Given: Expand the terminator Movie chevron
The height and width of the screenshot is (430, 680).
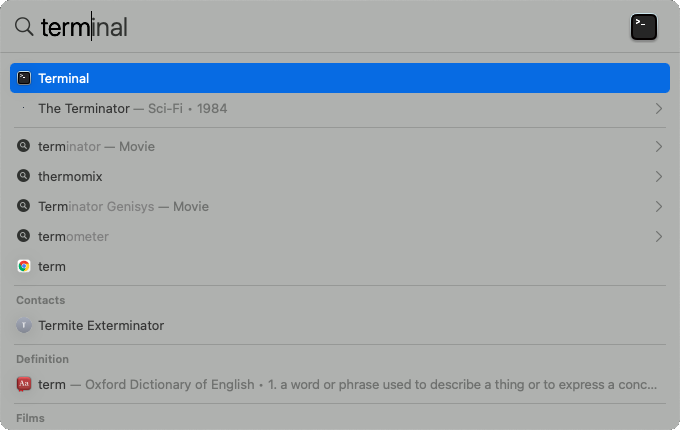Looking at the screenshot, I should (659, 147).
